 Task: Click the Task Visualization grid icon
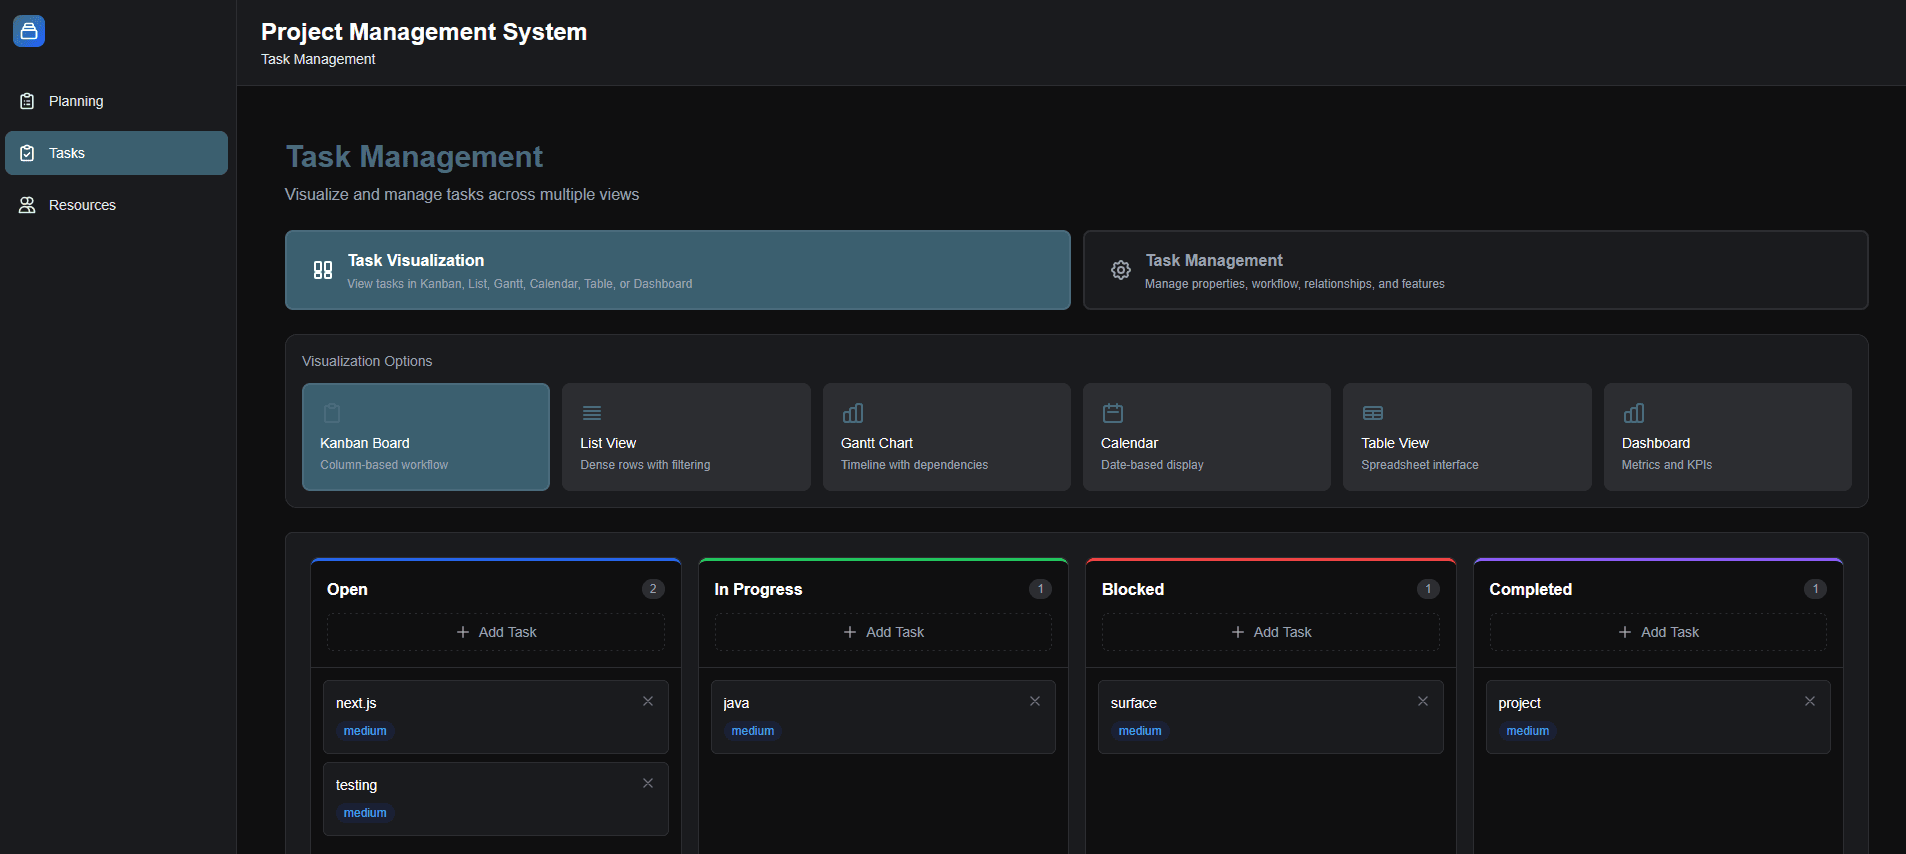tap(323, 270)
